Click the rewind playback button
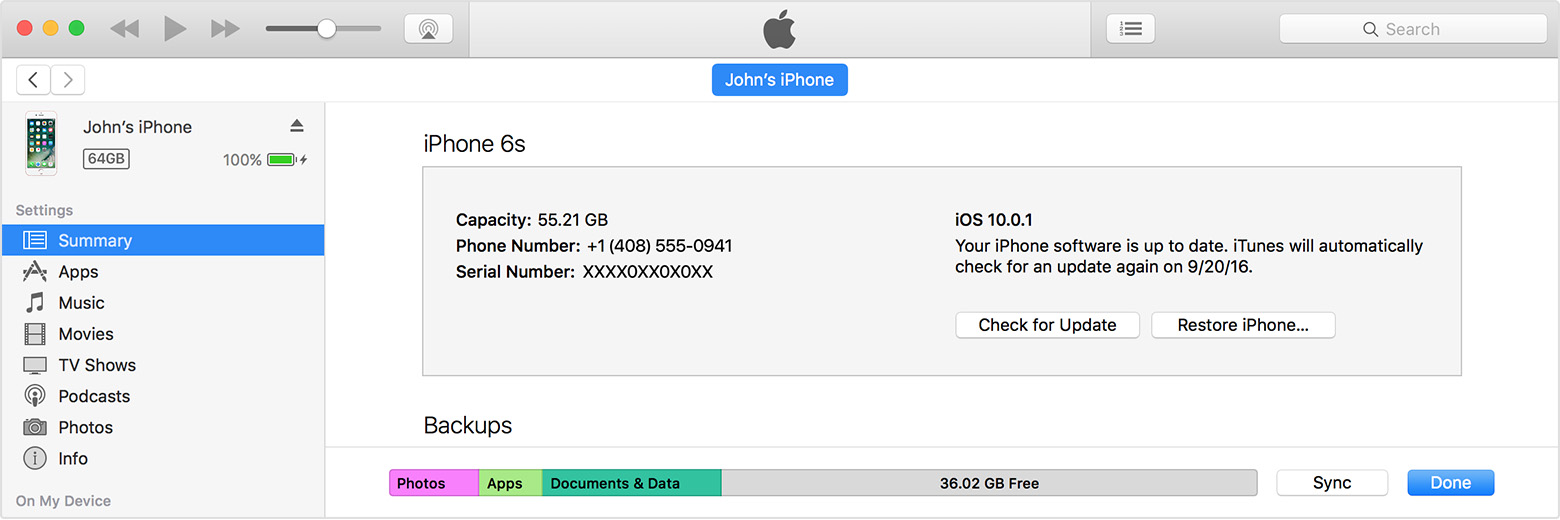This screenshot has height=520, width=1560. point(125,29)
